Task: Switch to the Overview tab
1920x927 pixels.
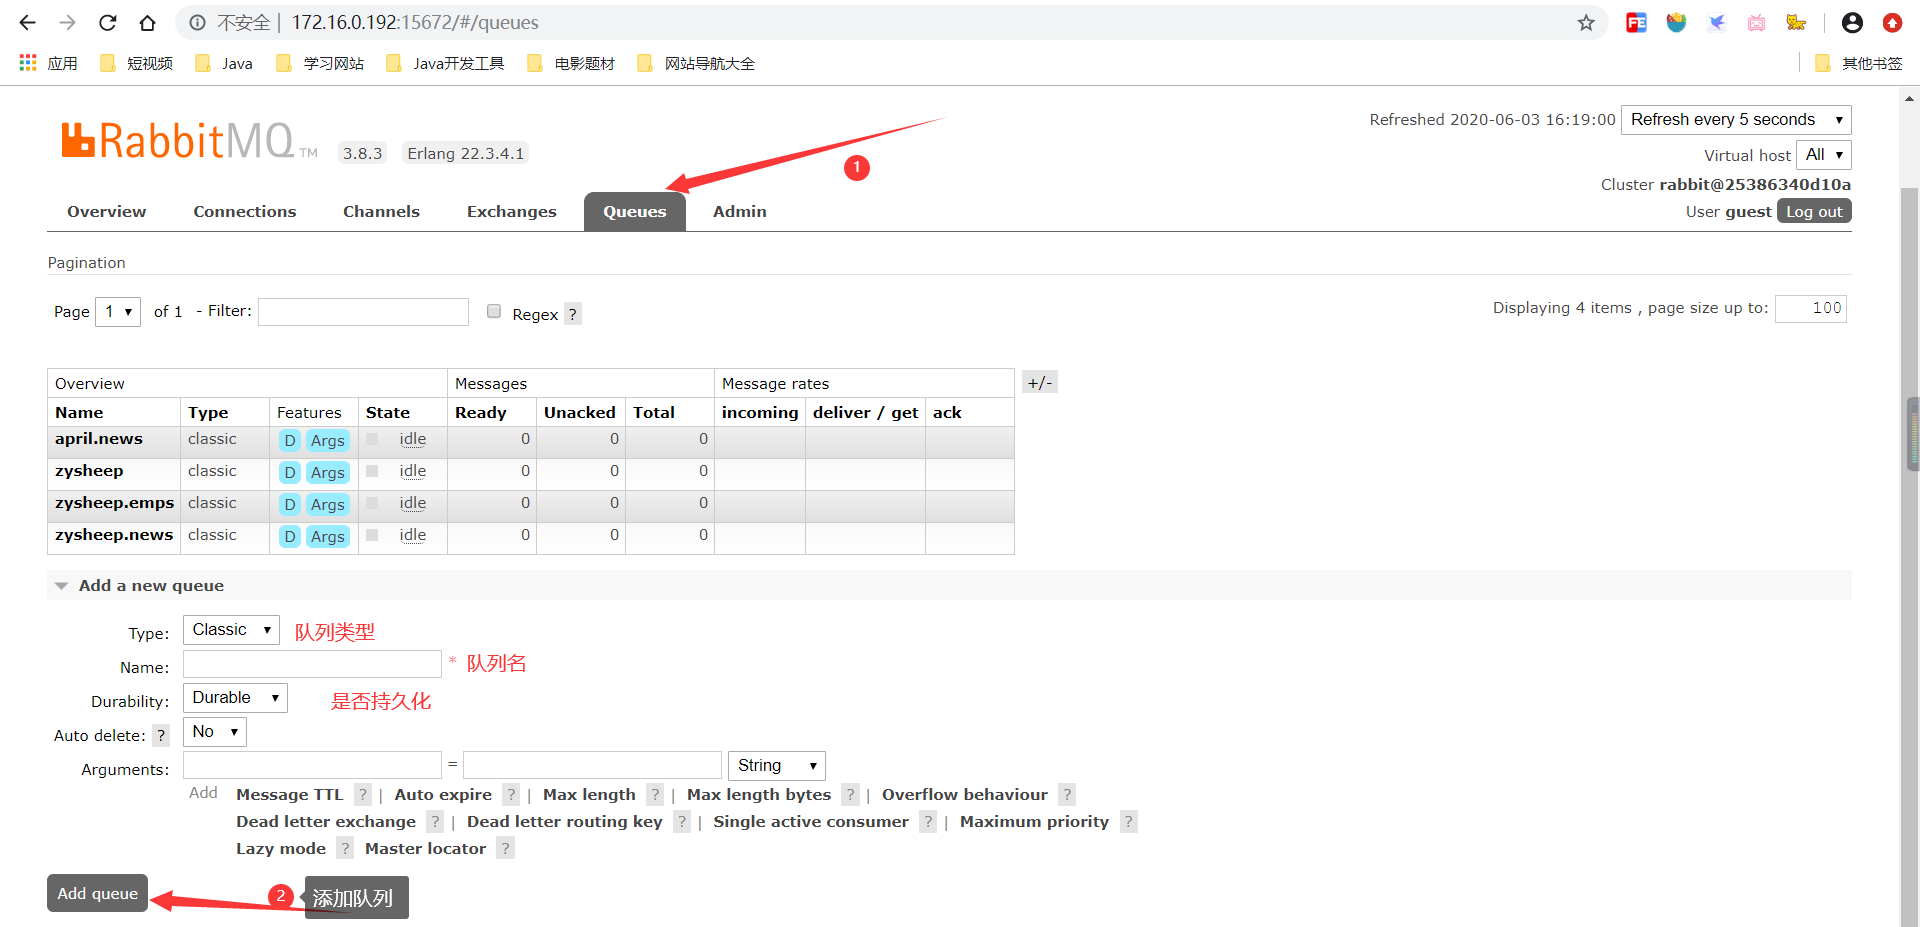Action: [x=107, y=211]
